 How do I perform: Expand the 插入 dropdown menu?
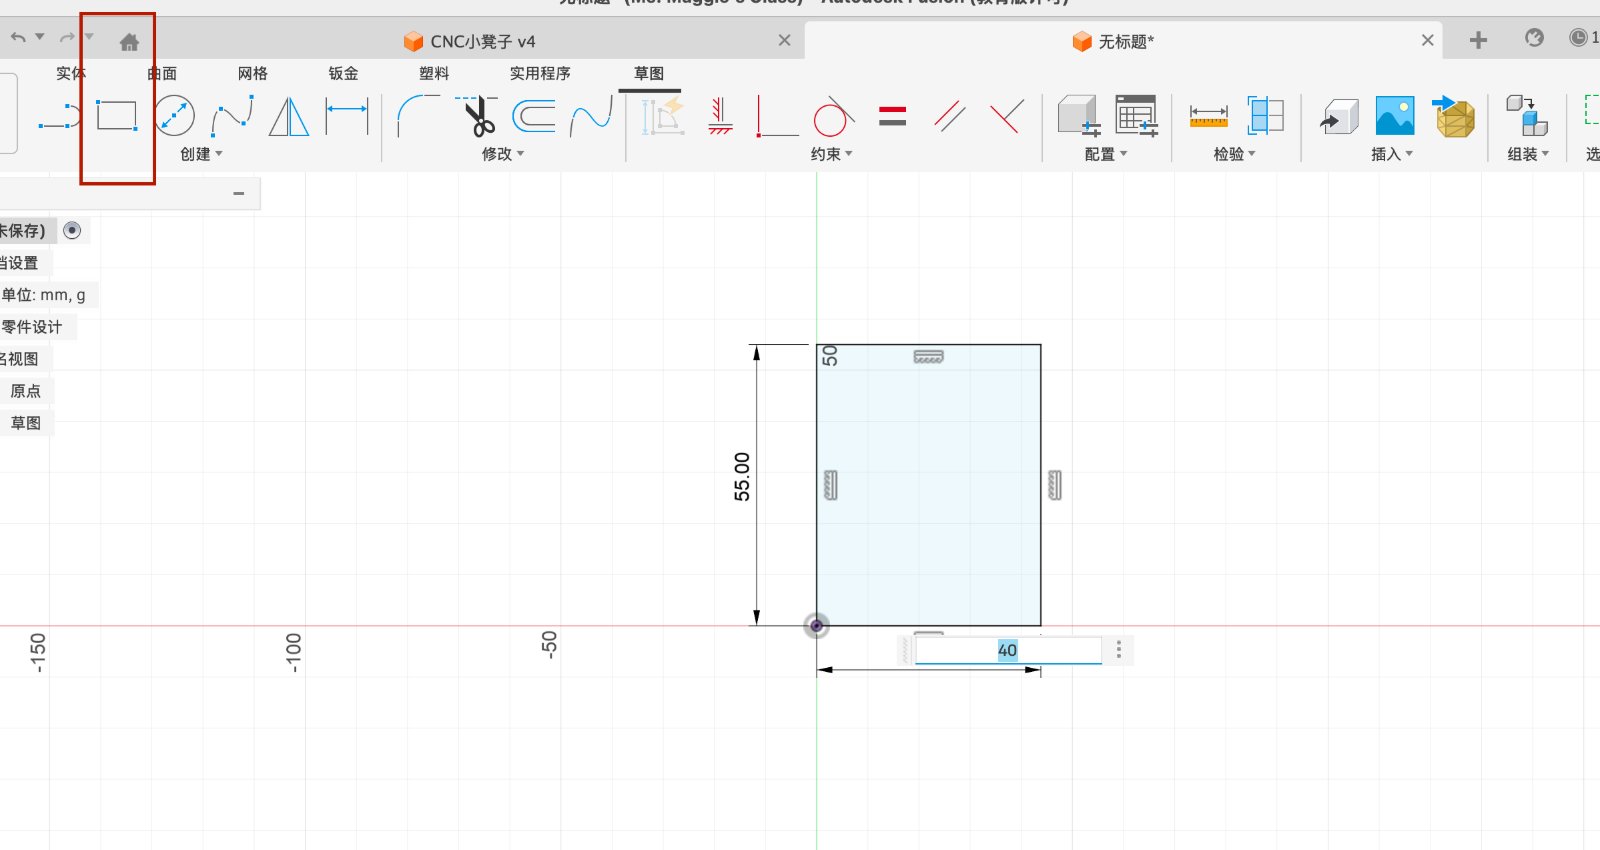click(1392, 154)
